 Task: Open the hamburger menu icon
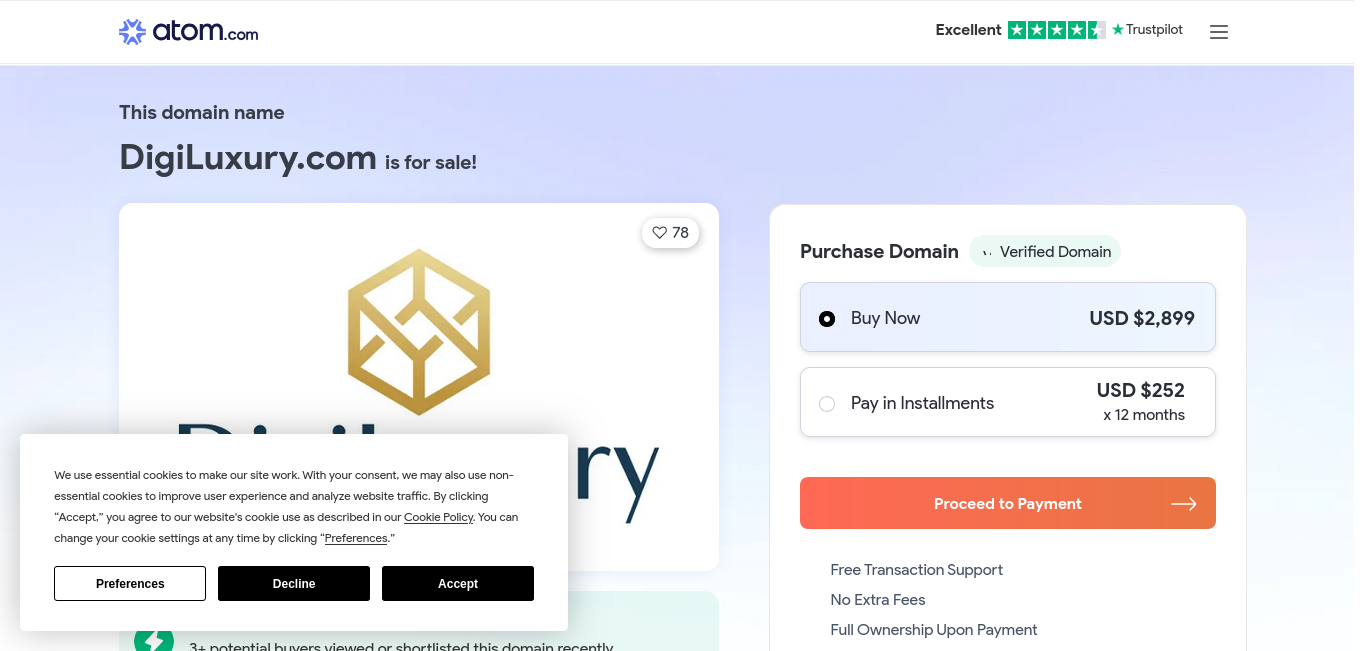(x=1218, y=32)
